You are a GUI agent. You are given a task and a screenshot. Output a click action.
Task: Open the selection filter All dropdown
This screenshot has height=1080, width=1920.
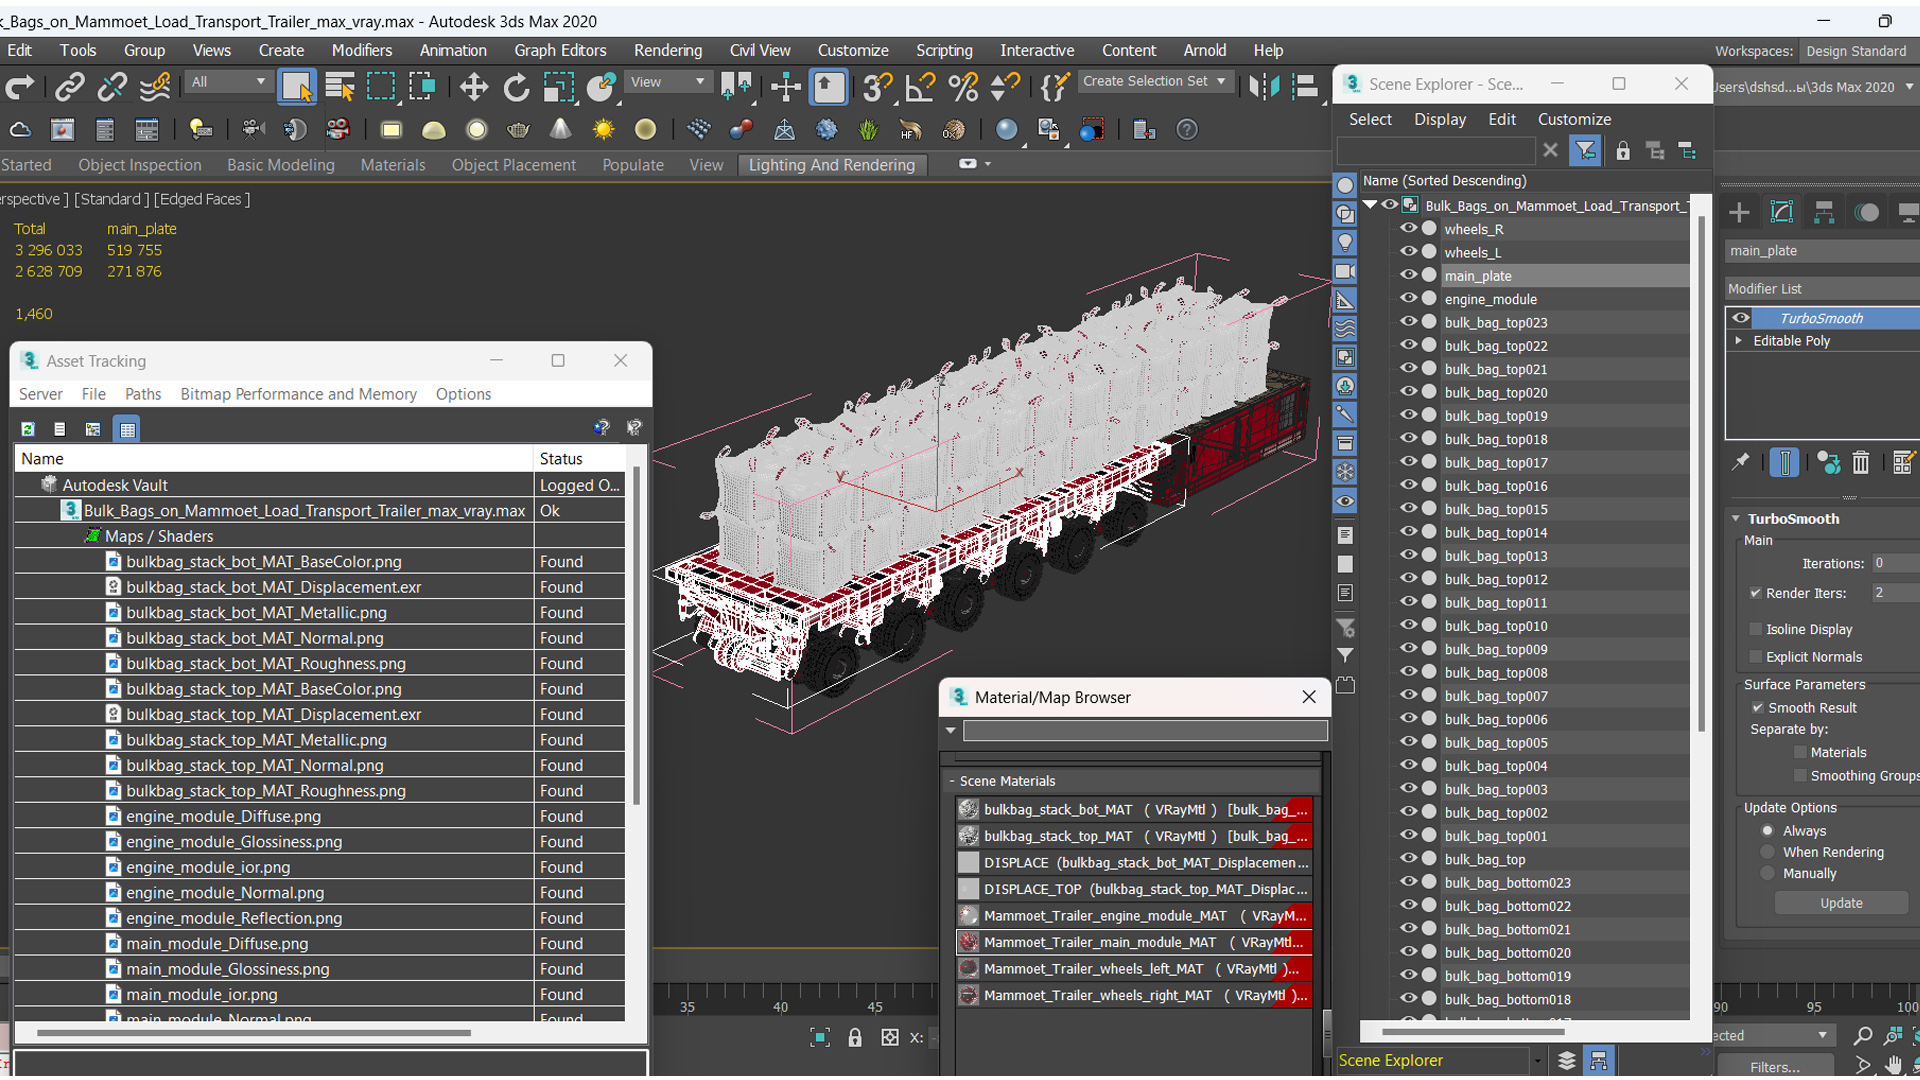point(228,82)
